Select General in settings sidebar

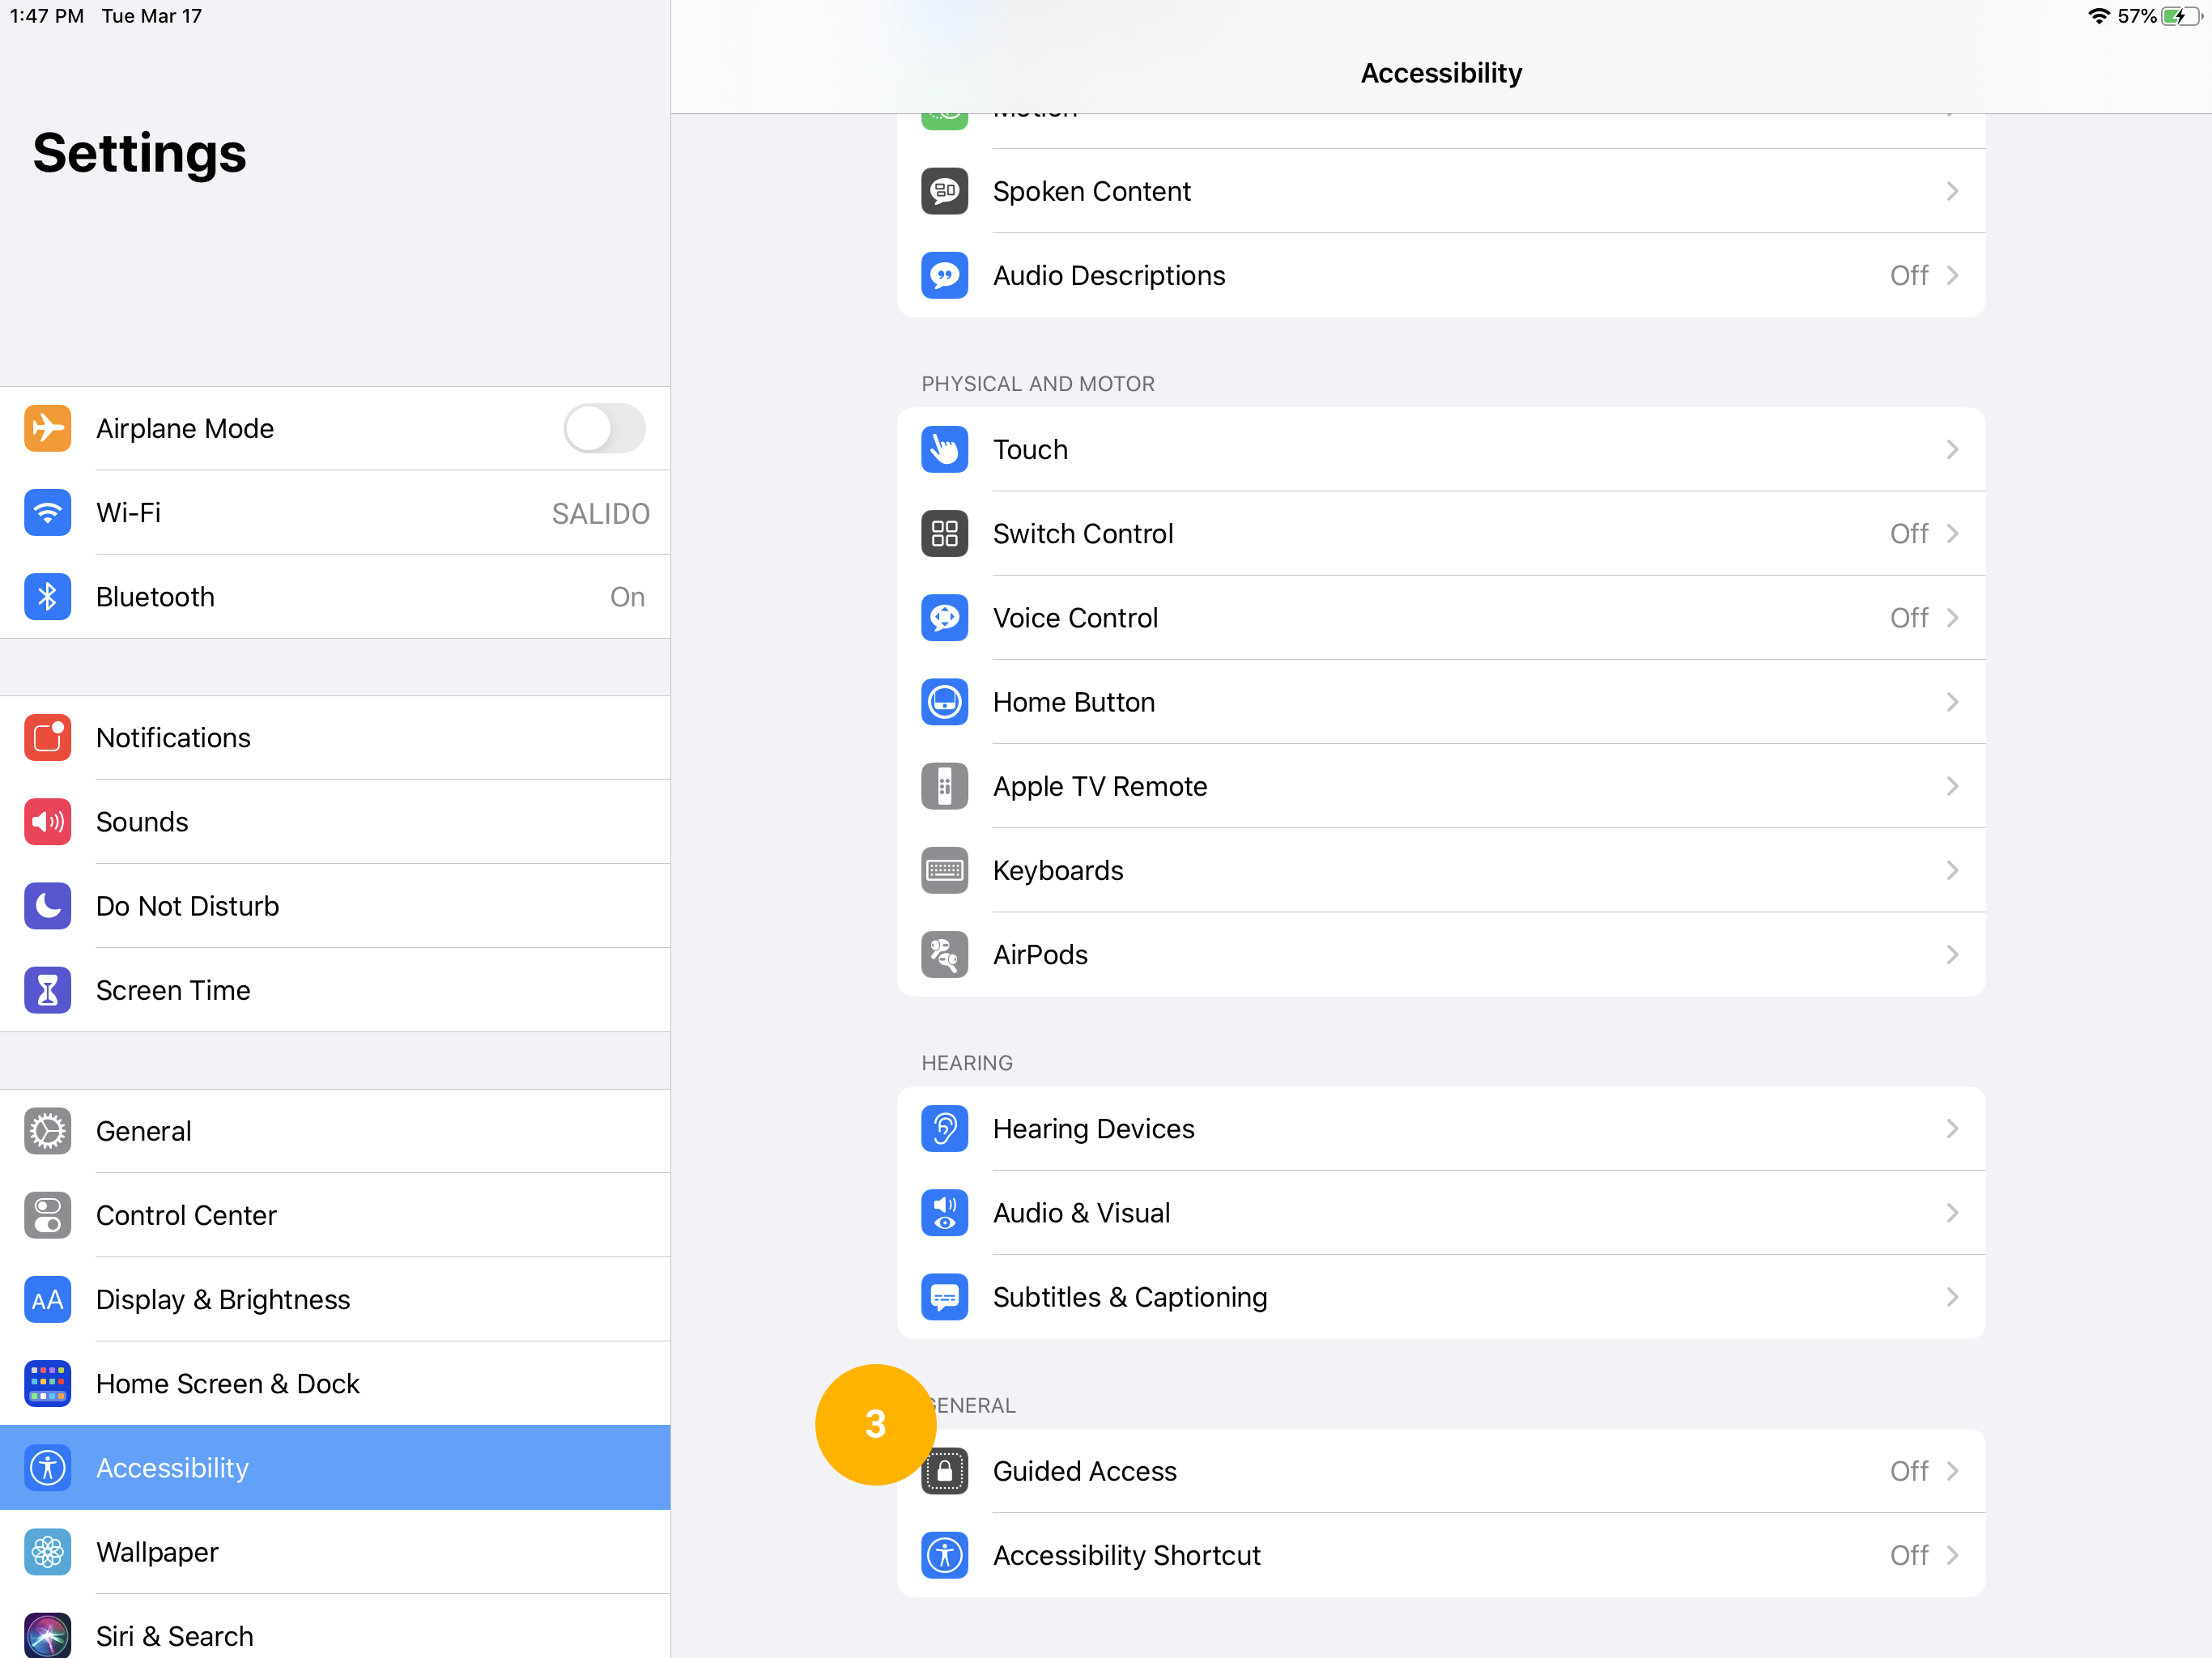[x=144, y=1131]
